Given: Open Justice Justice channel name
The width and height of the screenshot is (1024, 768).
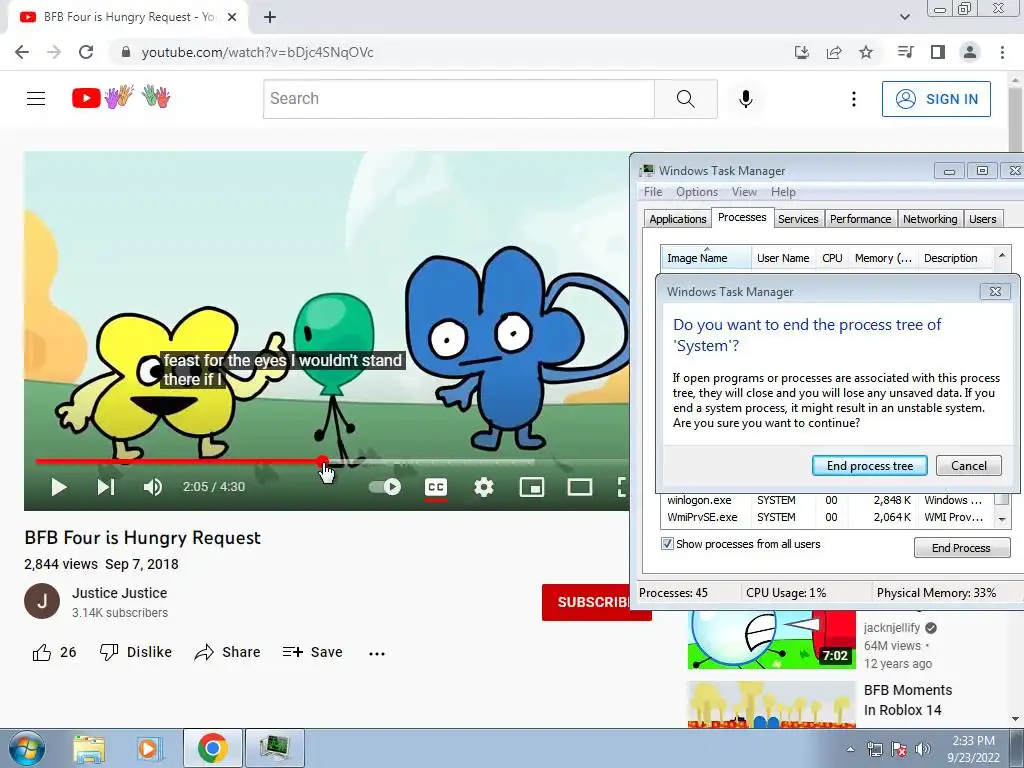Looking at the screenshot, I should (x=120, y=593).
